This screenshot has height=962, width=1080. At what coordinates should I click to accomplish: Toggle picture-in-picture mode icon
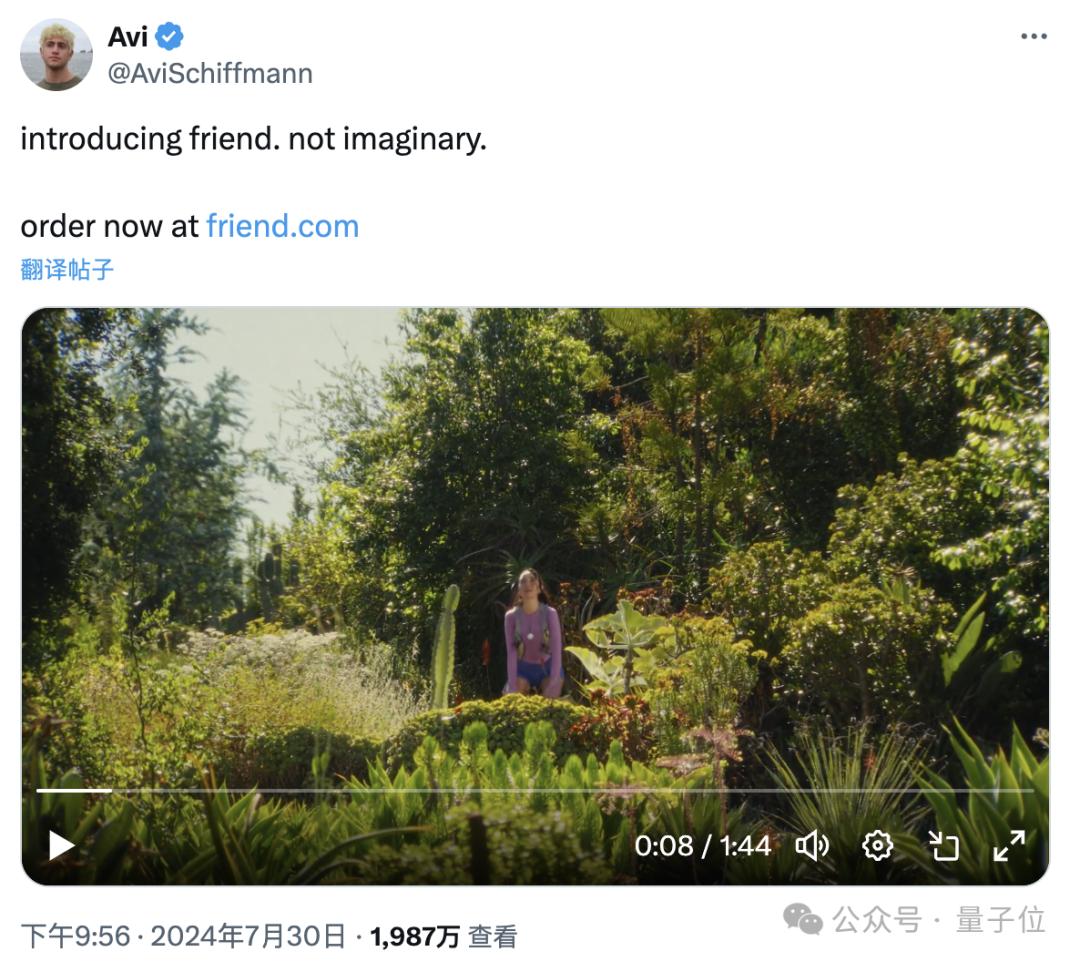(943, 846)
